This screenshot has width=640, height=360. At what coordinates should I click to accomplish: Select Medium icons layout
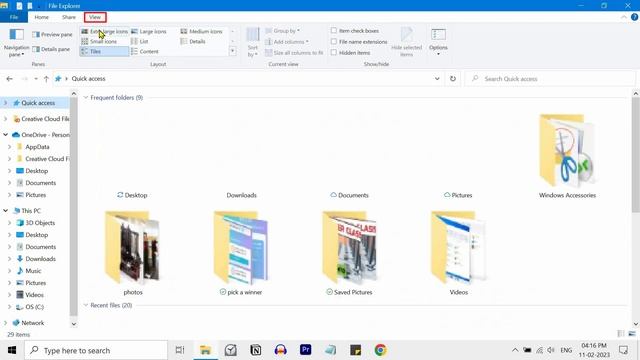[202, 31]
